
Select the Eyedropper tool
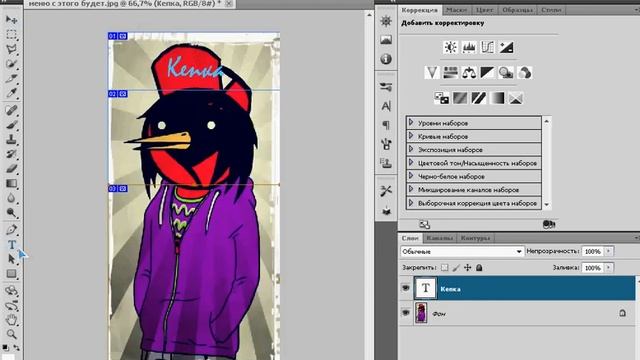pyautogui.click(x=11, y=93)
